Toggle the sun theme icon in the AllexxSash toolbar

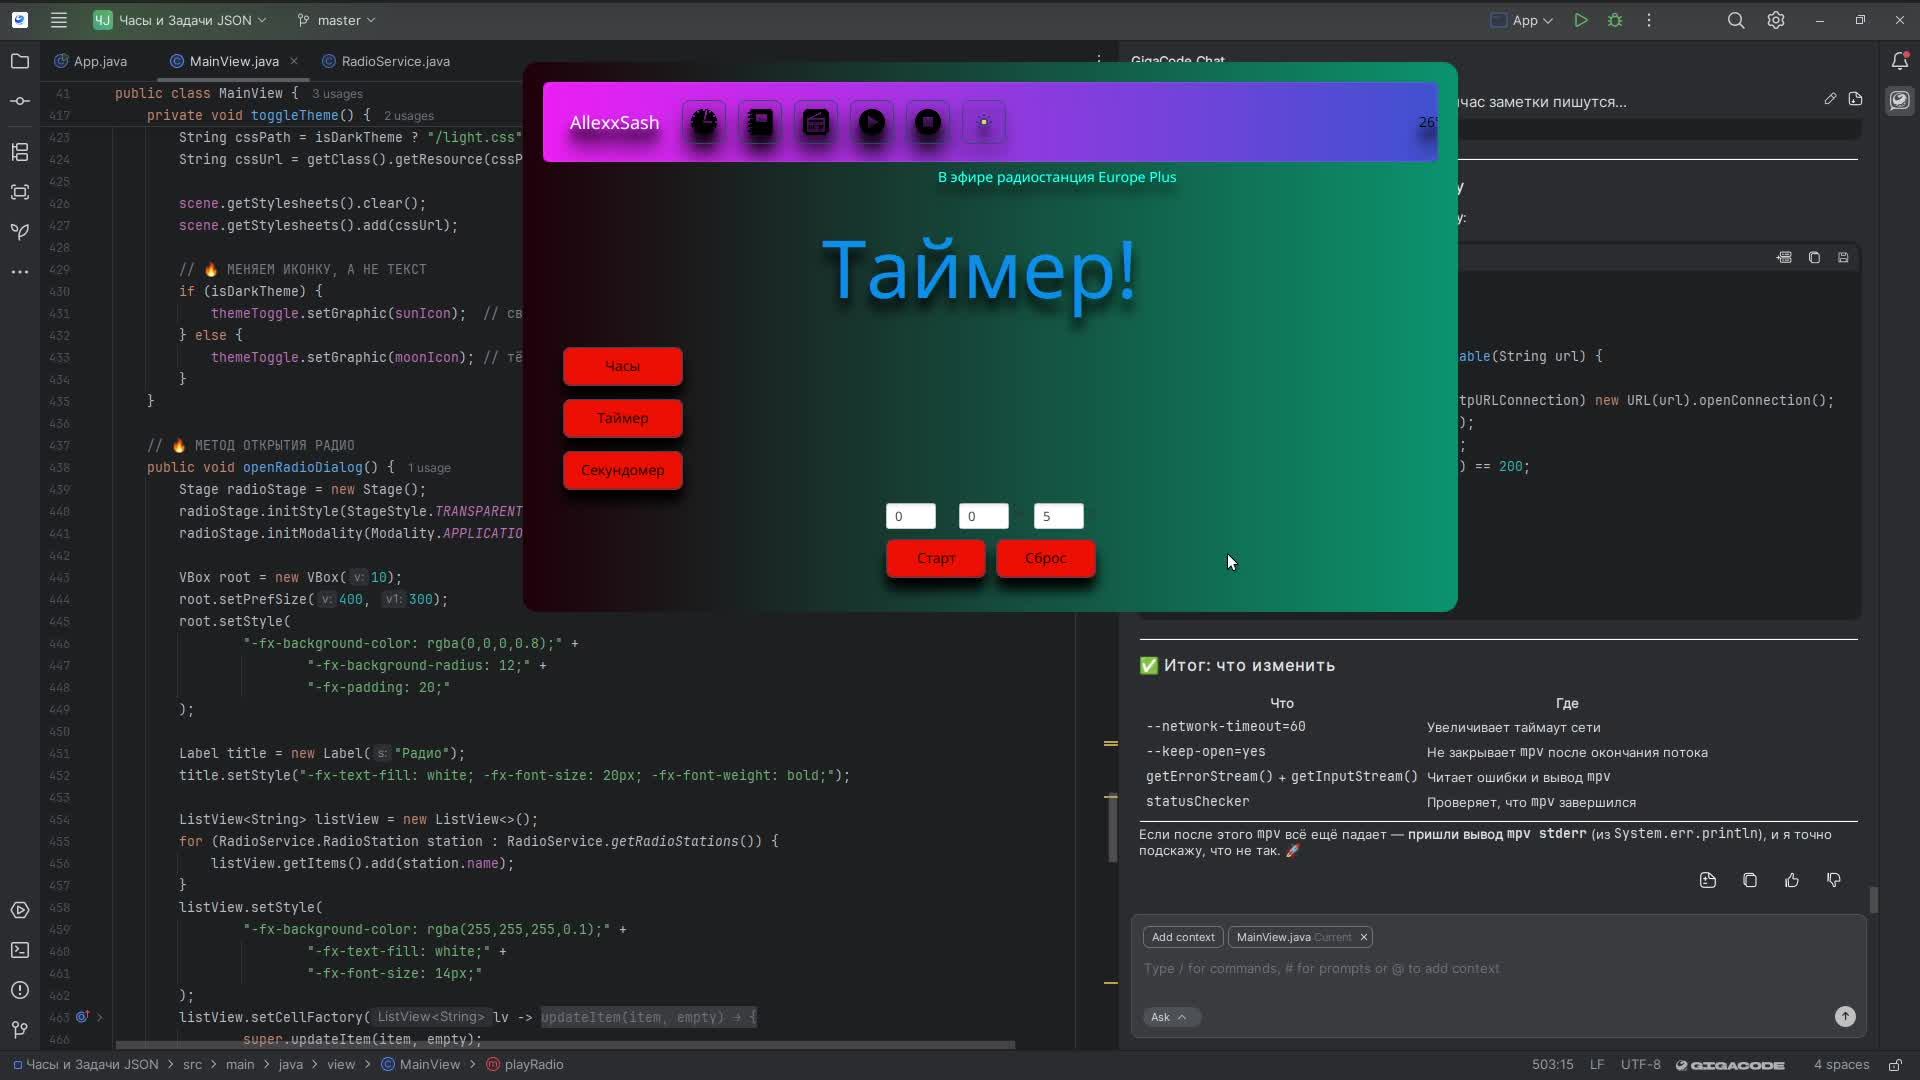pyautogui.click(x=984, y=123)
